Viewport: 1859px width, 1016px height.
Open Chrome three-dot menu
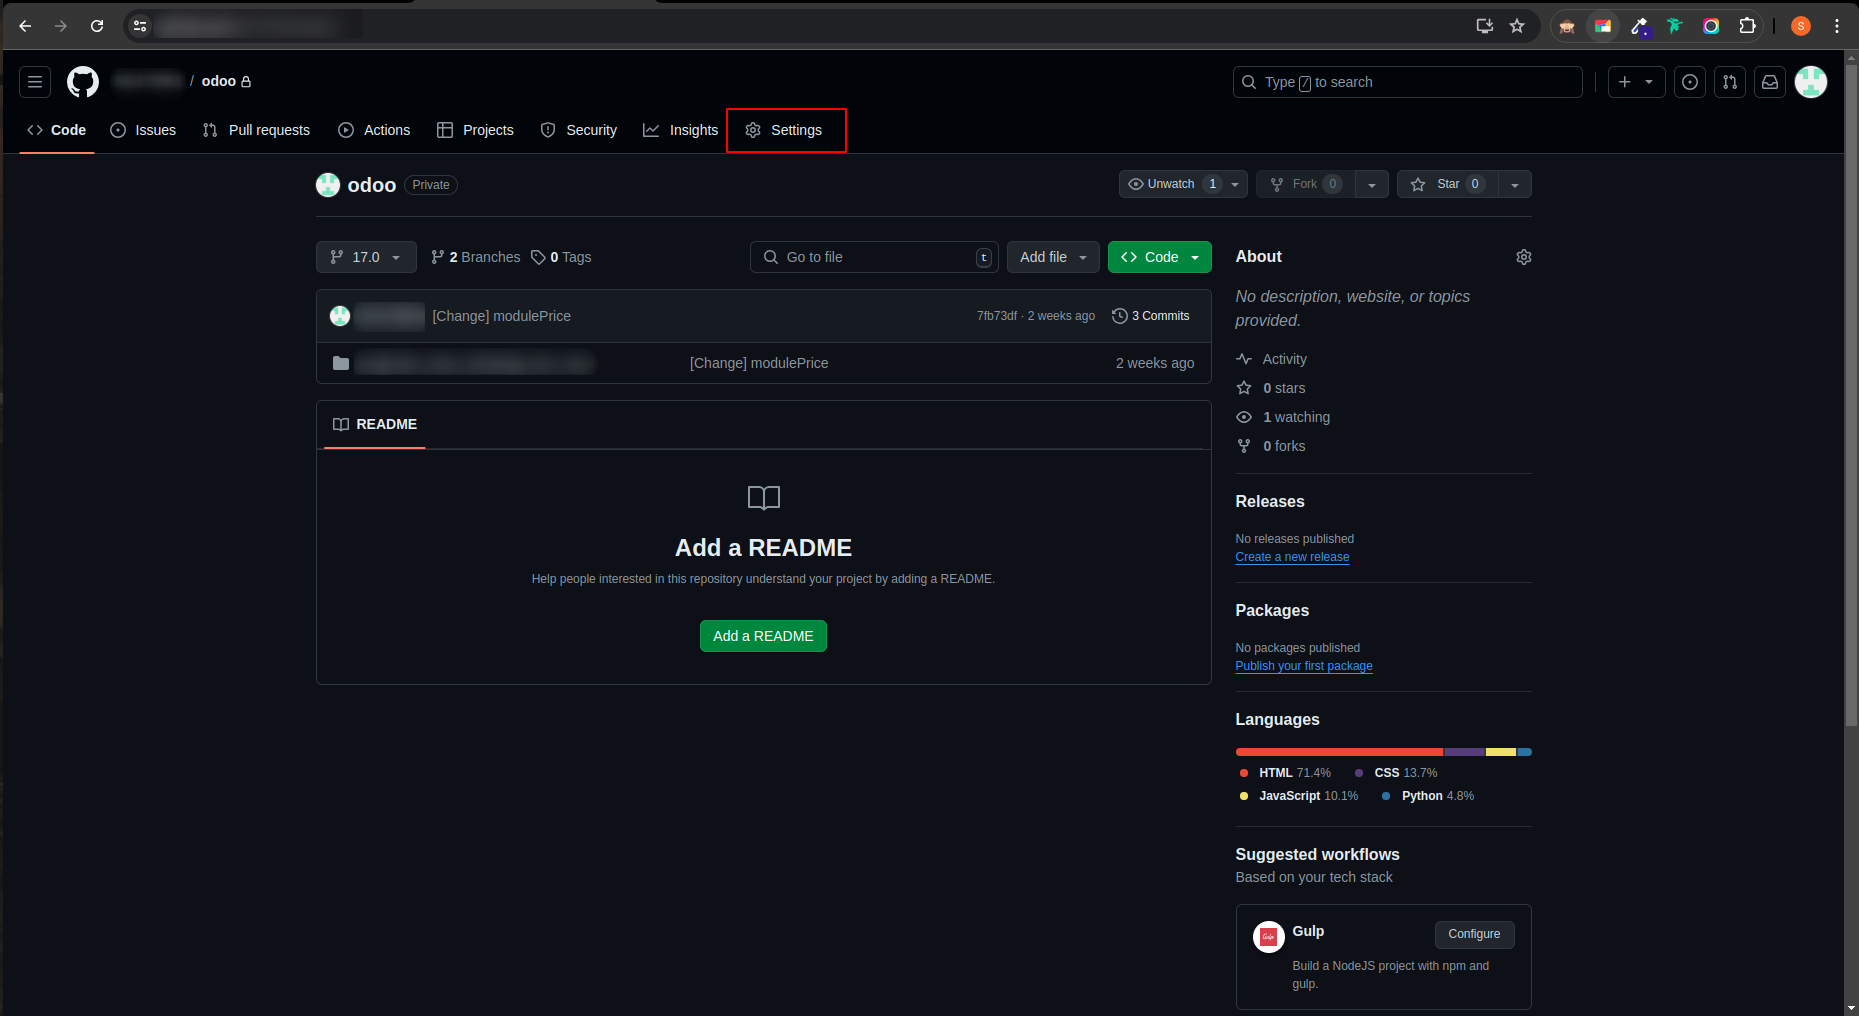pos(1837,26)
